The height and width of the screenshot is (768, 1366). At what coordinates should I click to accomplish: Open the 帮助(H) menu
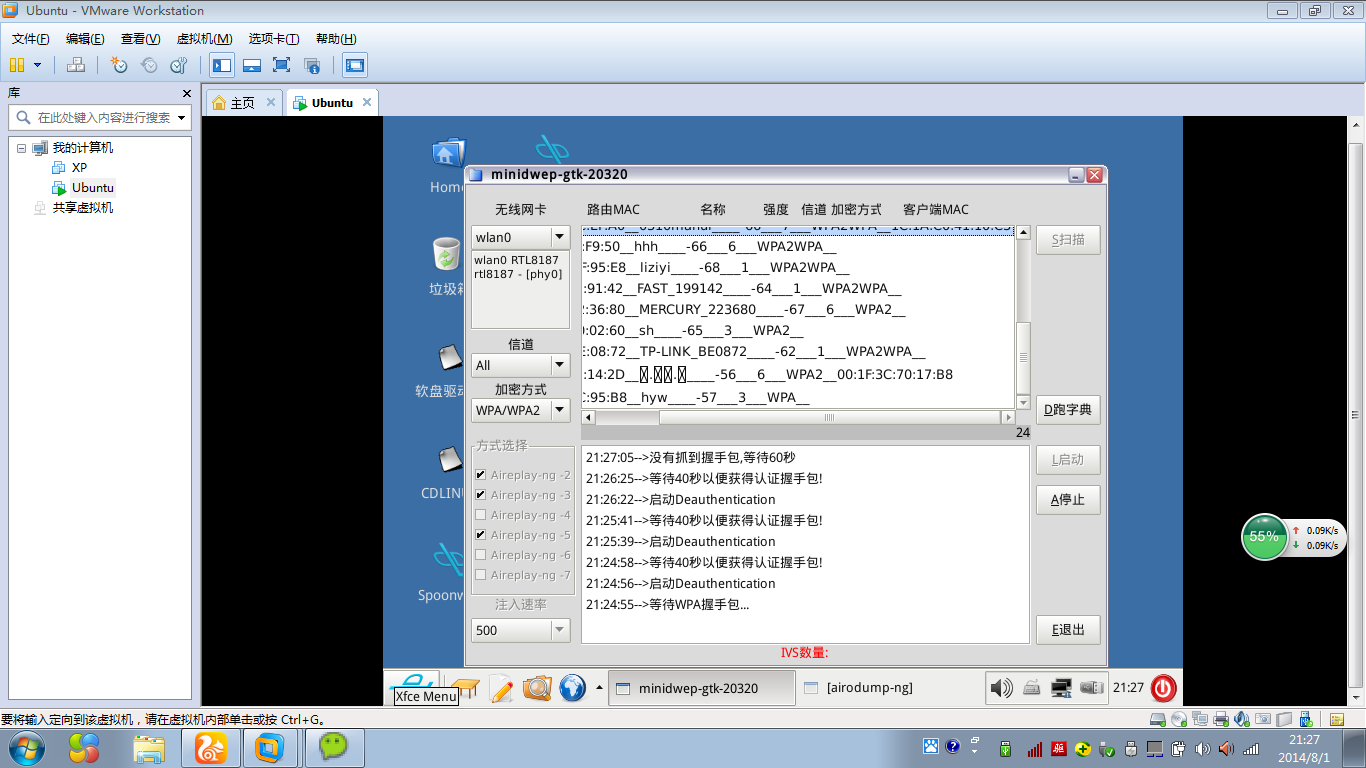(336, 39)
